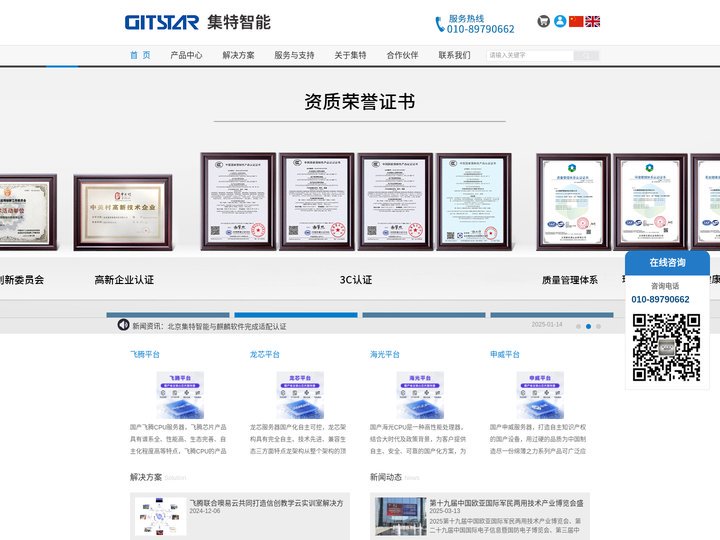The height and width of the screenshot is (540, 720).
Task: Click the 新闻动态 section heading
Action: click(386, 477)
